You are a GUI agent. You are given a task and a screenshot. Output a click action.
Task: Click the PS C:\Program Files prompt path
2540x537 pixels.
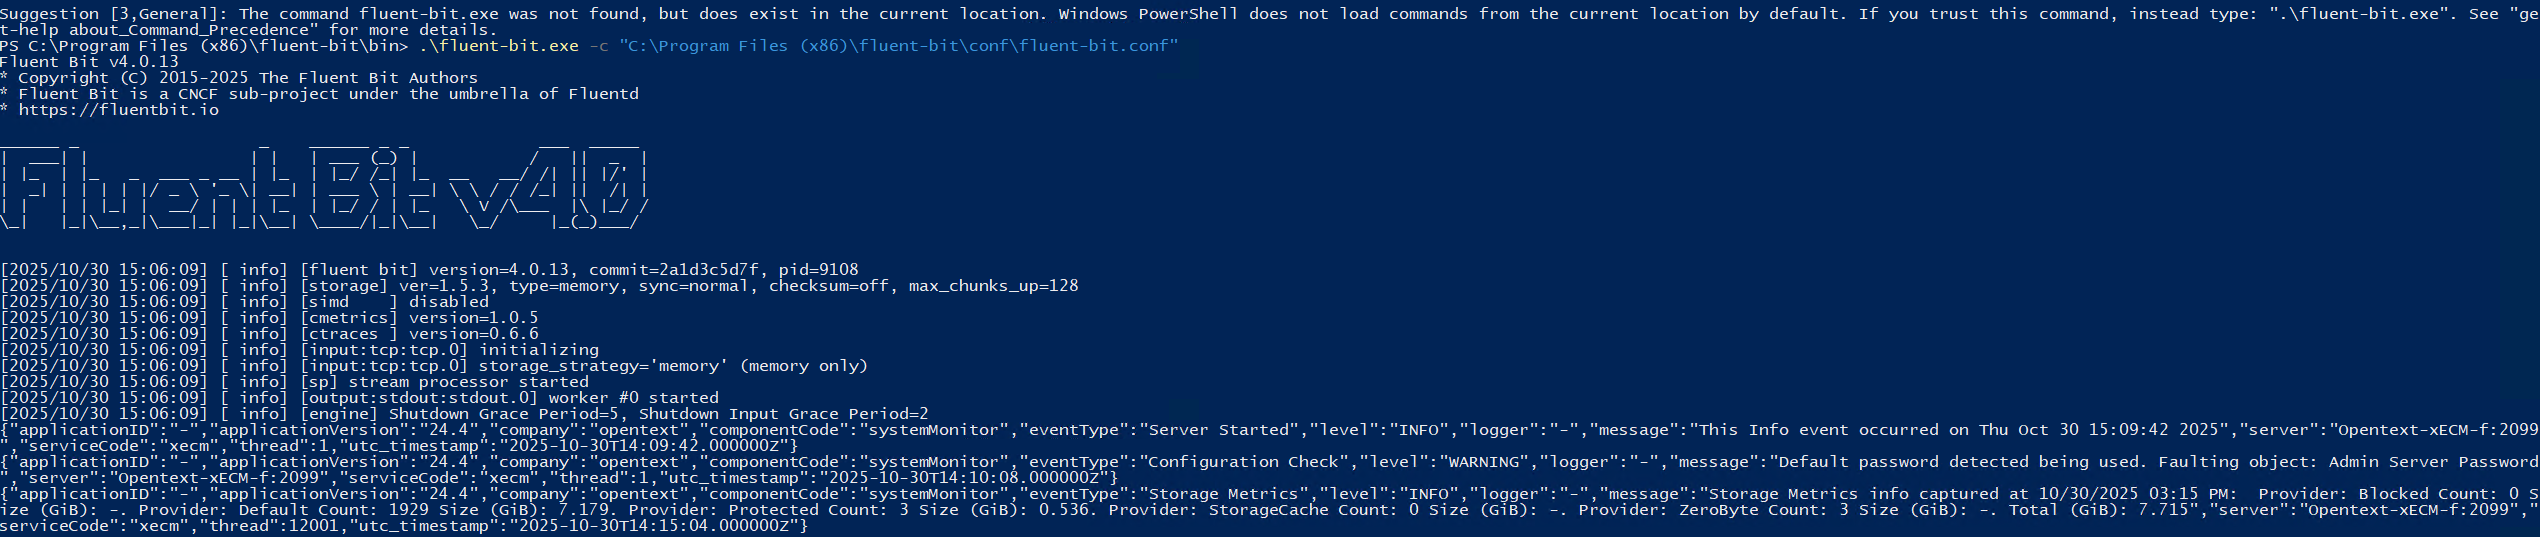click(204, 46)
